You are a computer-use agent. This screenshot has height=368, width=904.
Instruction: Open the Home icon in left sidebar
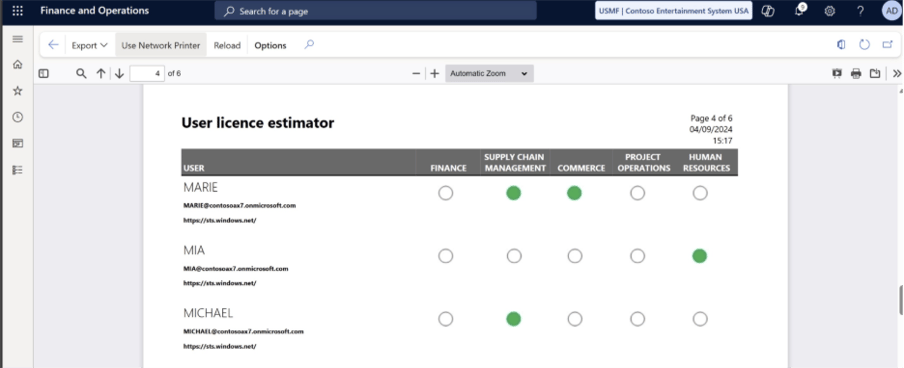click(18, 65)
